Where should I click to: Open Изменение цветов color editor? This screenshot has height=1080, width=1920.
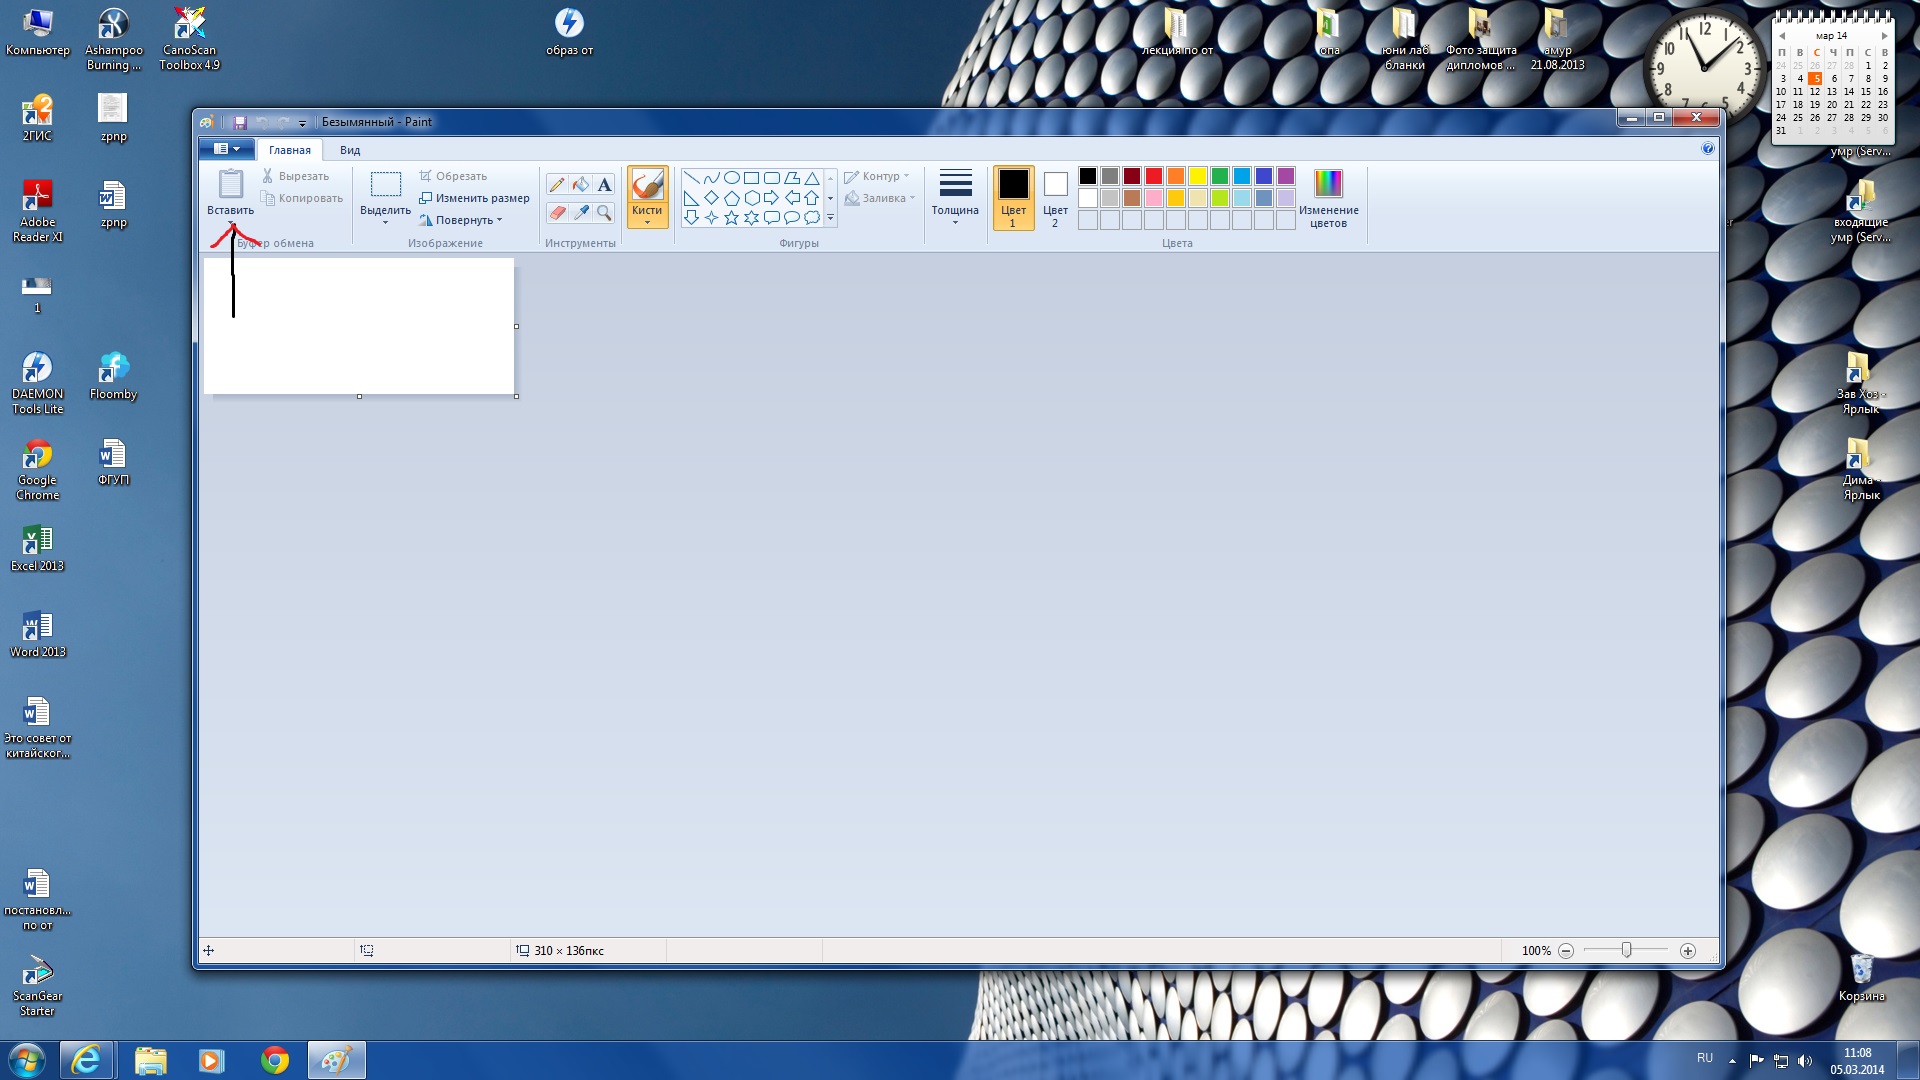click(x=1328, y=197)
